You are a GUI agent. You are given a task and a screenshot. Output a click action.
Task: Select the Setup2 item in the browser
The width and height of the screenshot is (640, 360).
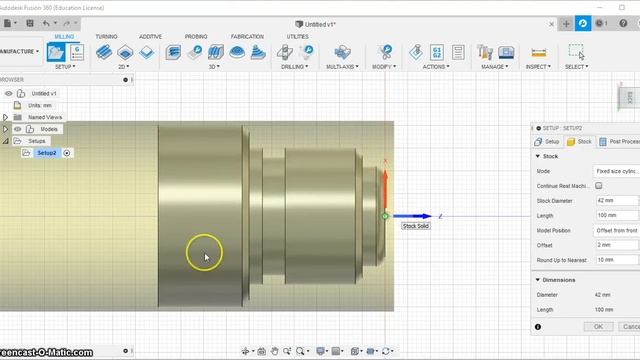click(47, 153)
